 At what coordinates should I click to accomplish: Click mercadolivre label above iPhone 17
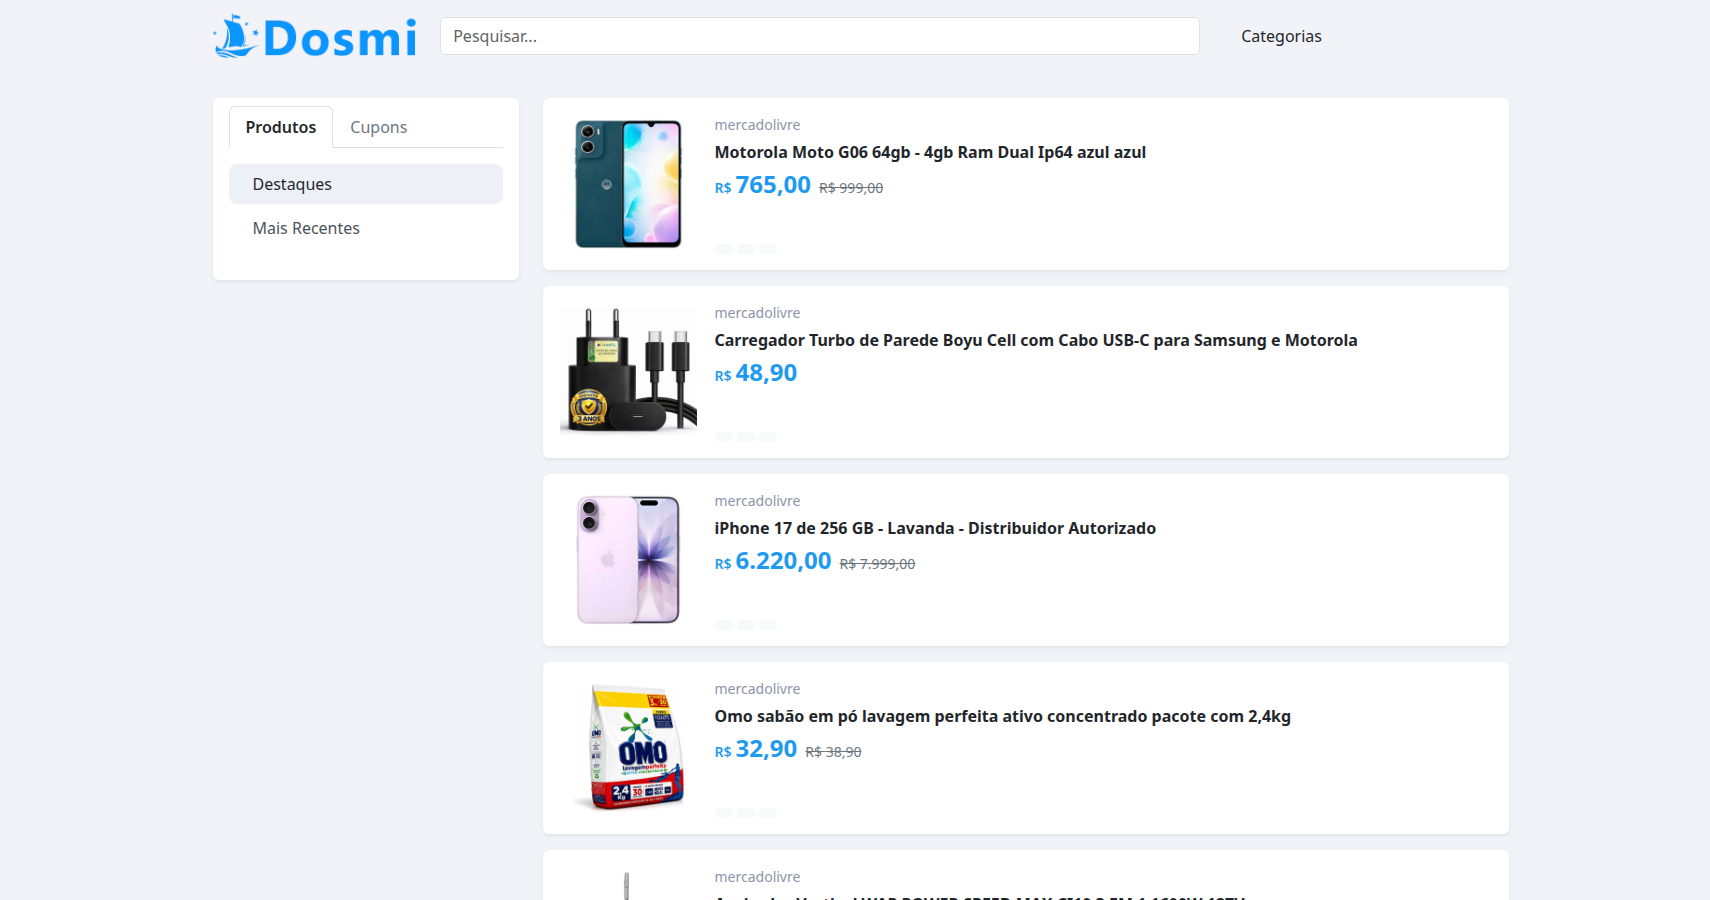pos(757,501)
